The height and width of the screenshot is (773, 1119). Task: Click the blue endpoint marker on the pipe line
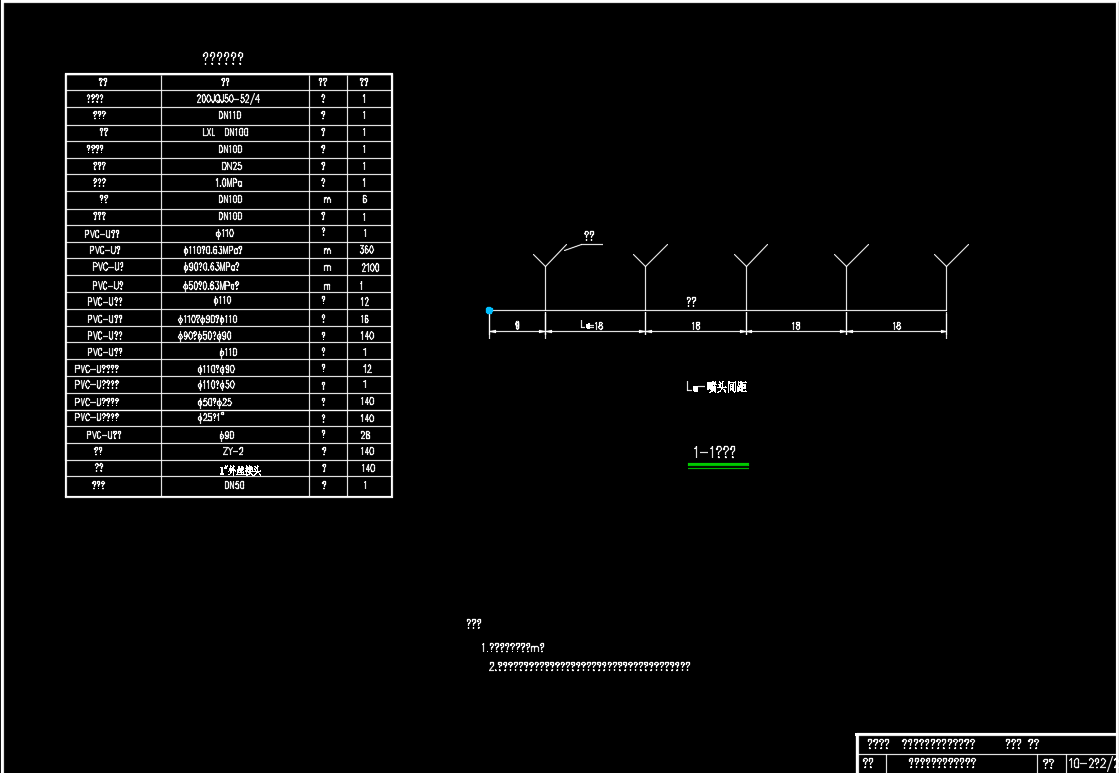489,311
